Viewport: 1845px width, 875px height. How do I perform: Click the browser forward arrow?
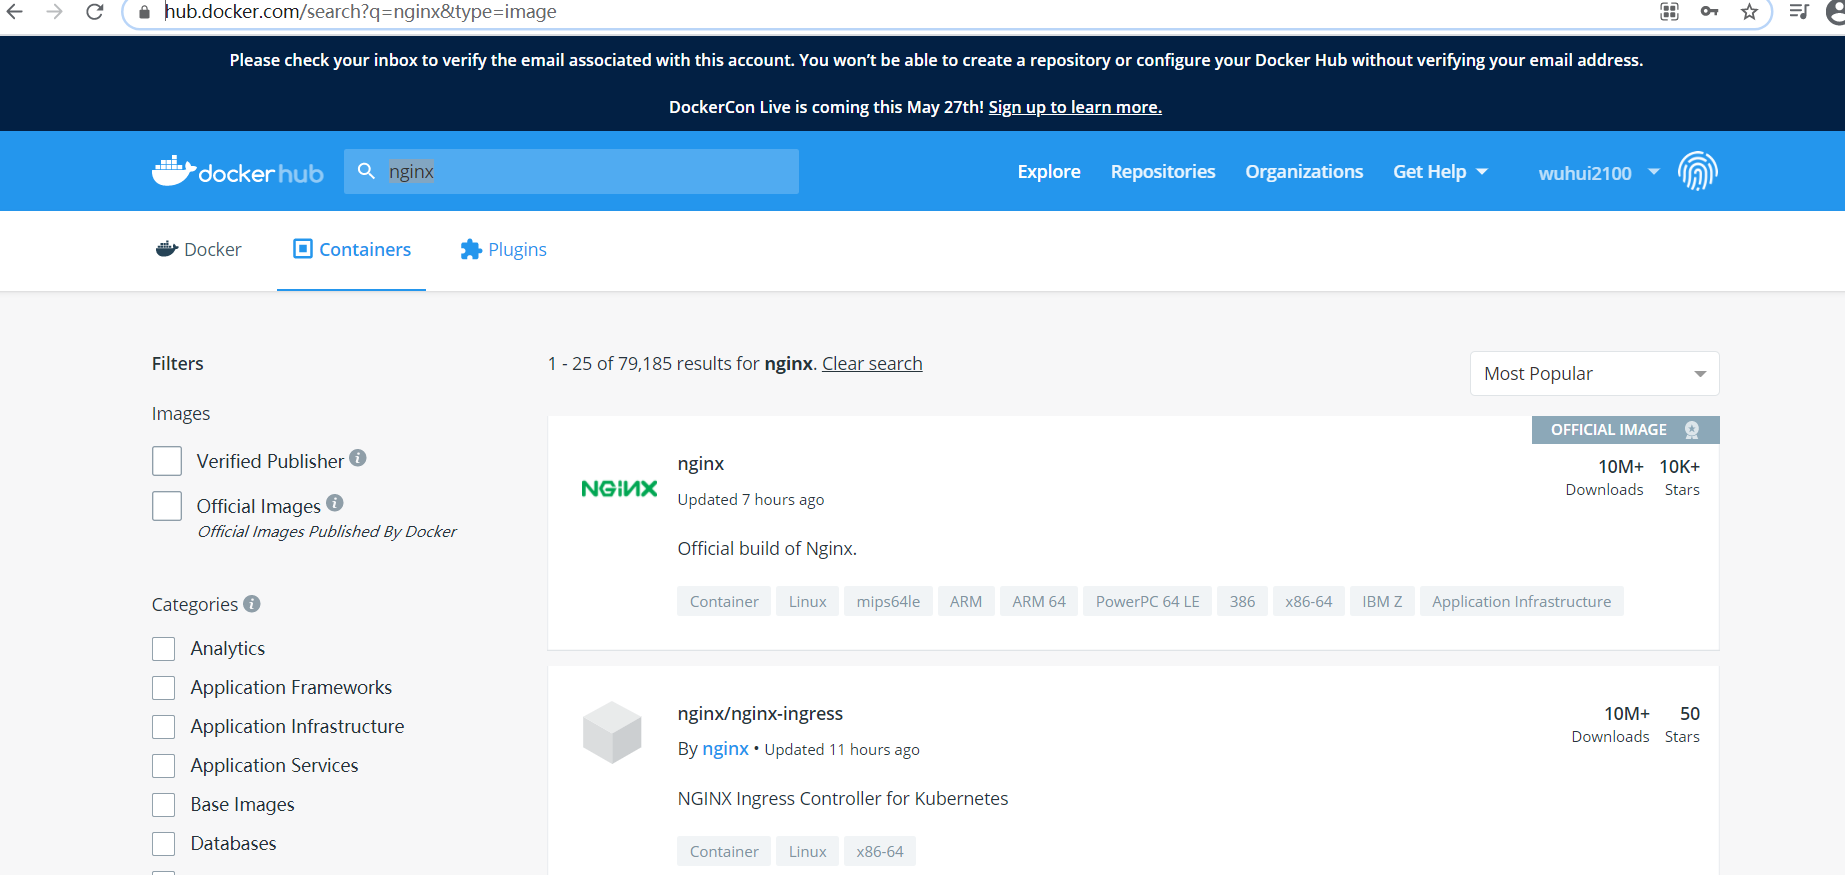(55, 12)
